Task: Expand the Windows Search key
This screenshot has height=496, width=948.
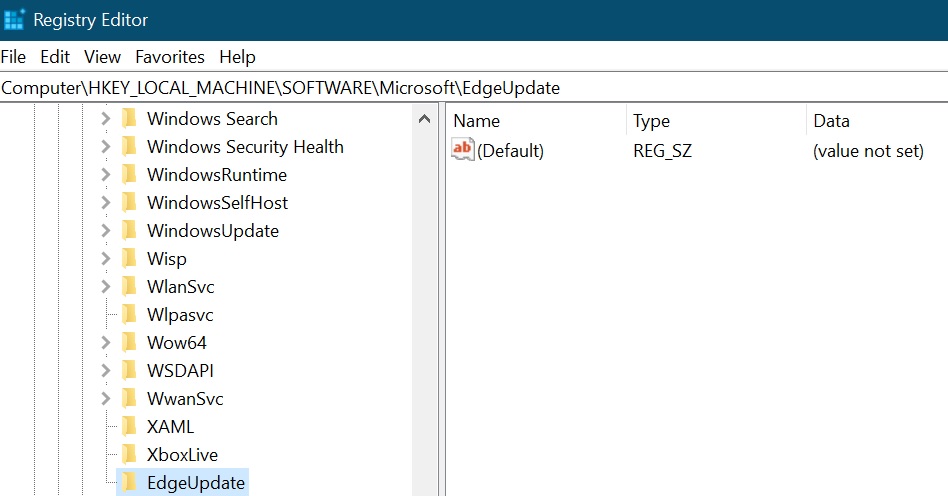Action: 106,119
